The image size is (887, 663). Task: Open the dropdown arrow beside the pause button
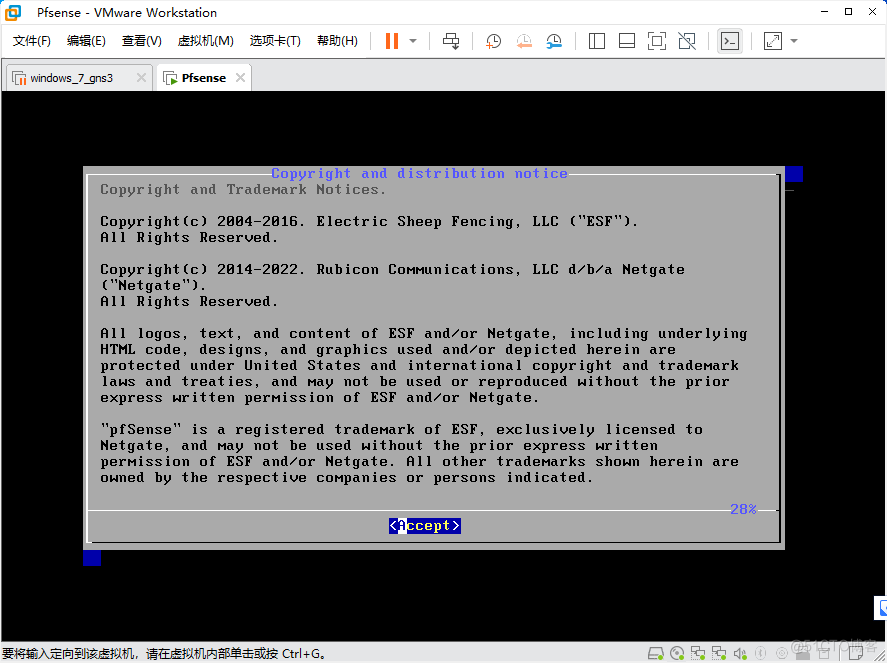click(413, 41)
